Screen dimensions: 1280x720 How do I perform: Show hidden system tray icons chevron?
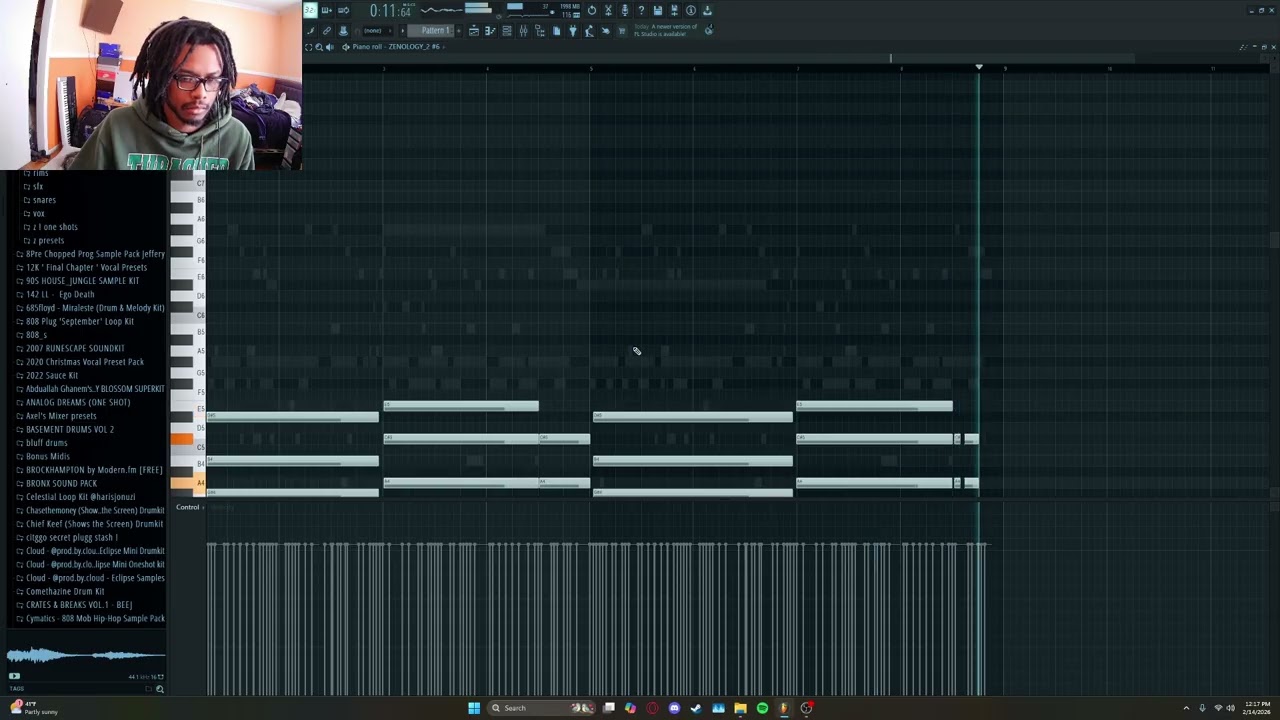pos(1186,708)
